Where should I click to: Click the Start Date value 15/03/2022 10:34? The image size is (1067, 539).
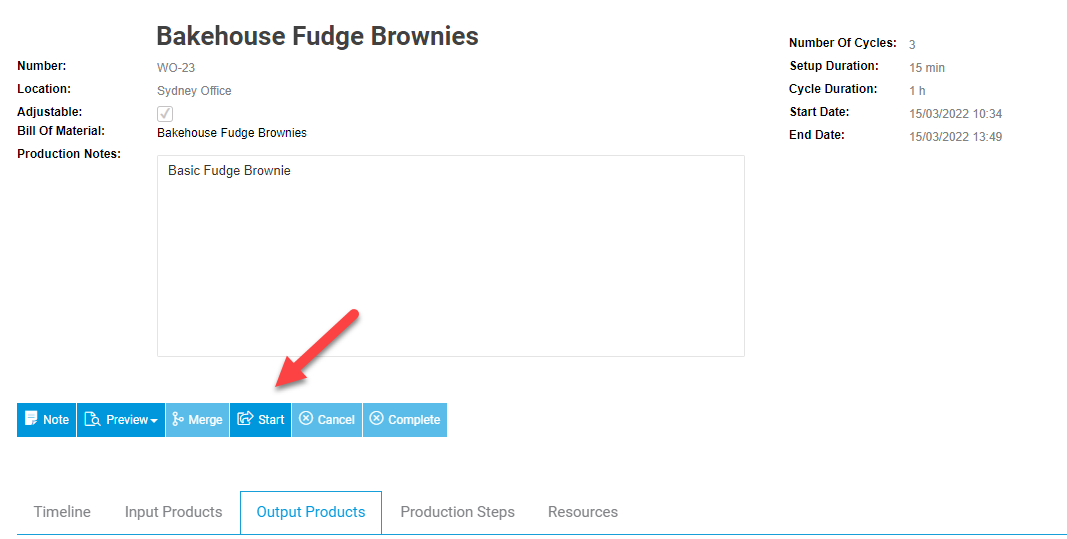[955, 114]
